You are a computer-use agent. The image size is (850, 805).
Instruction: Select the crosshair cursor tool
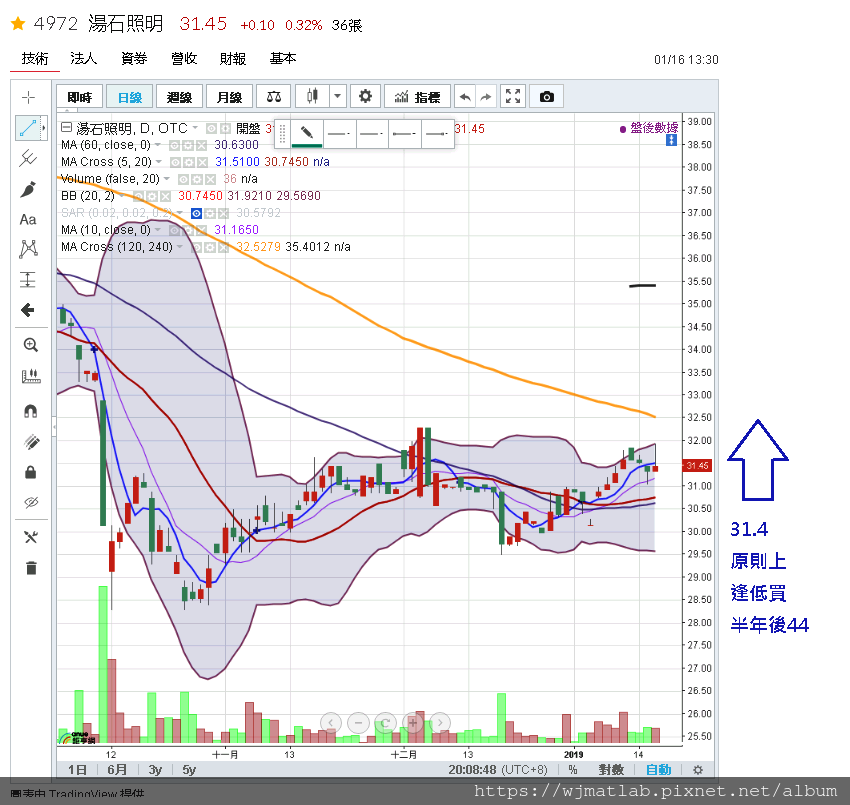point(28,97)
